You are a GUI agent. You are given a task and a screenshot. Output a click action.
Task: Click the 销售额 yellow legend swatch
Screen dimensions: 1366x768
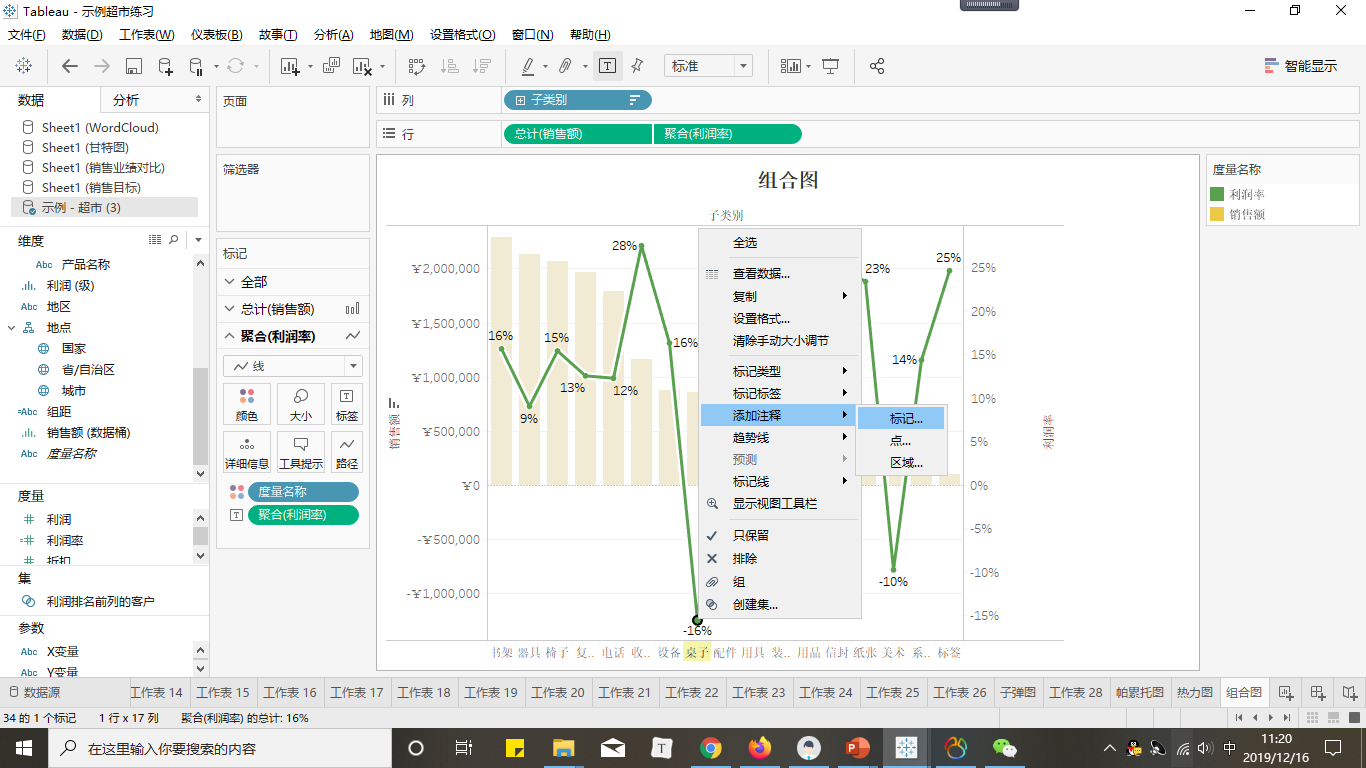pos(1217,214)
